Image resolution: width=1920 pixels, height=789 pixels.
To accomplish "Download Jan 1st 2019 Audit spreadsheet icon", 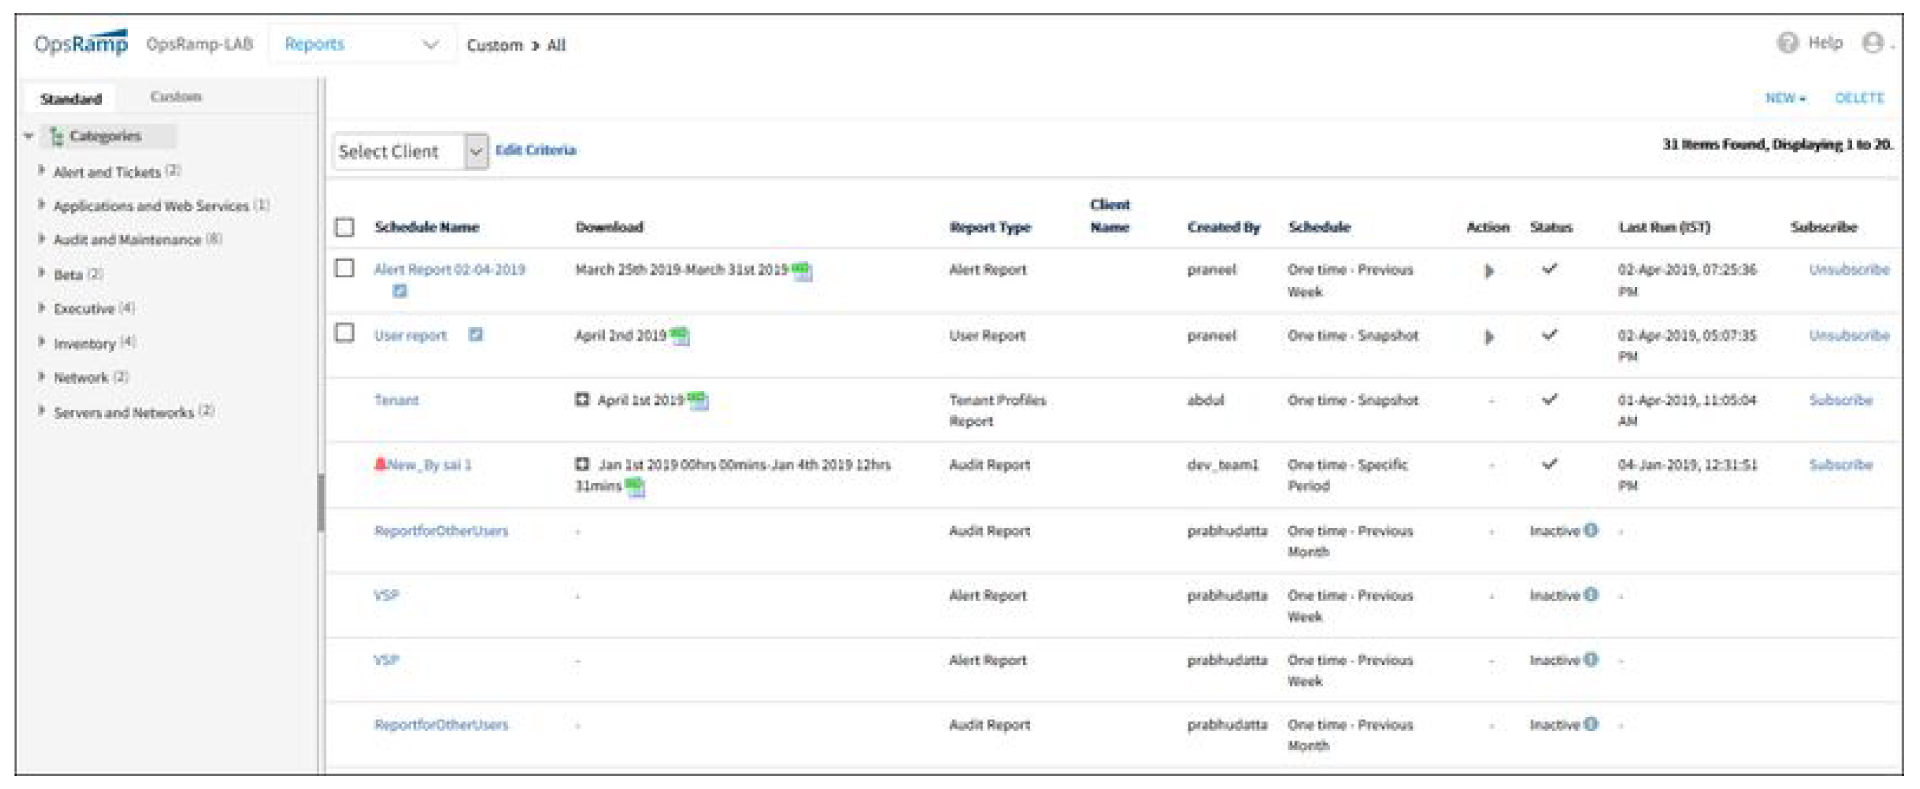I will pyautogui.click(x=635, y=487).
